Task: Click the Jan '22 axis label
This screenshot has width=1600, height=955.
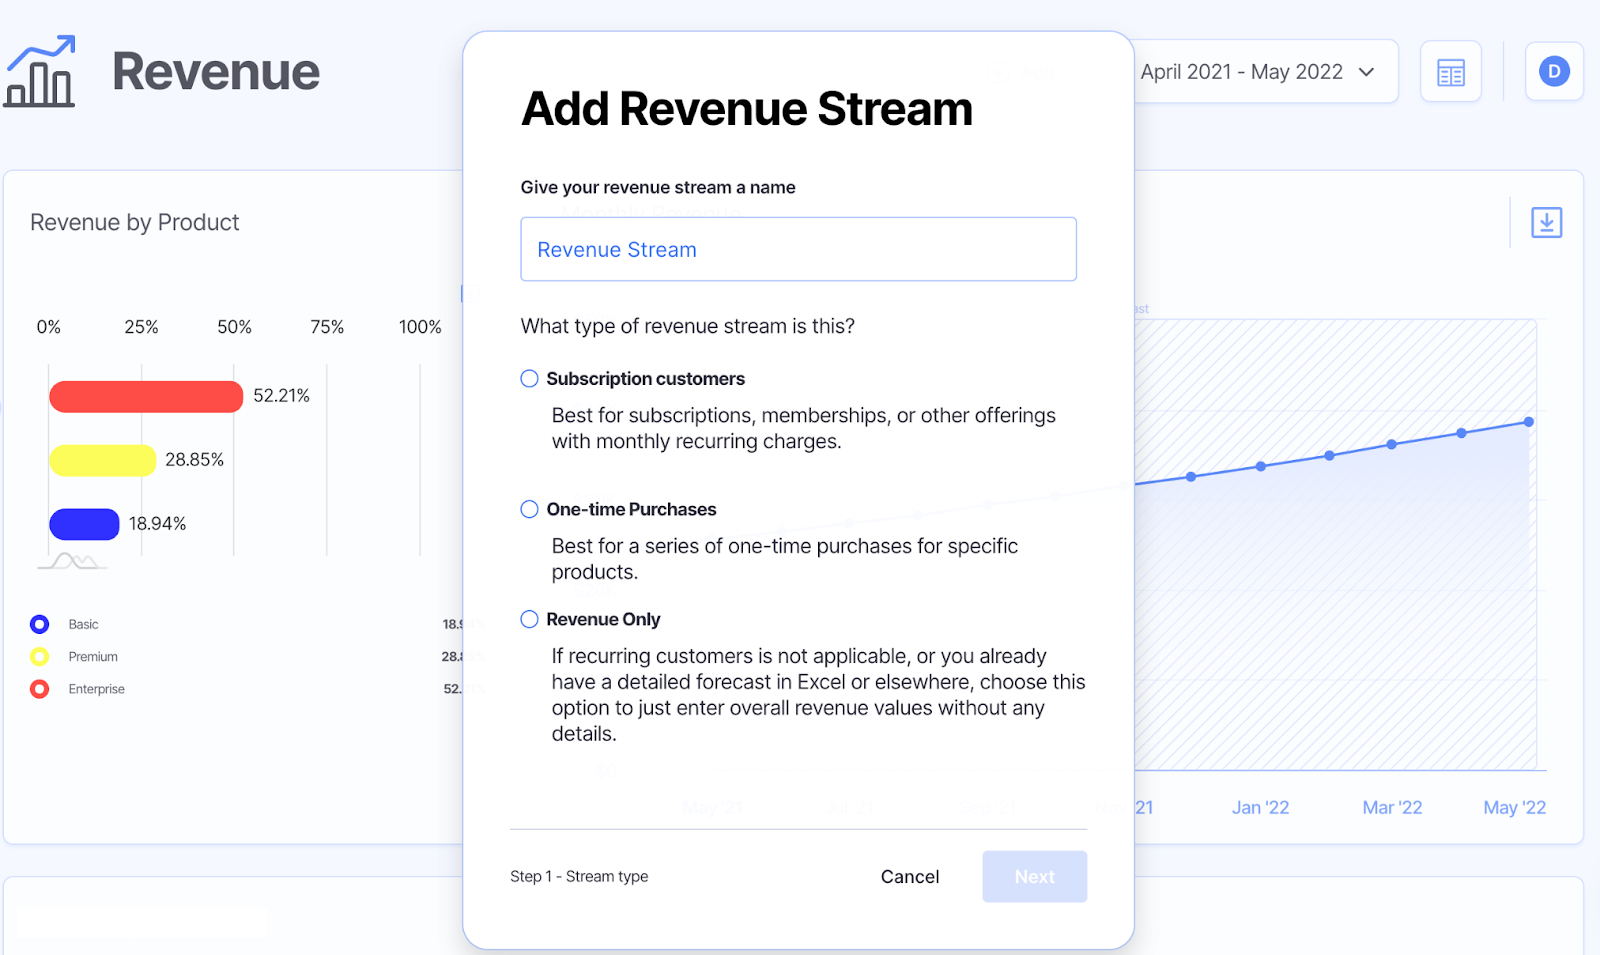Action: point(1260,807)
